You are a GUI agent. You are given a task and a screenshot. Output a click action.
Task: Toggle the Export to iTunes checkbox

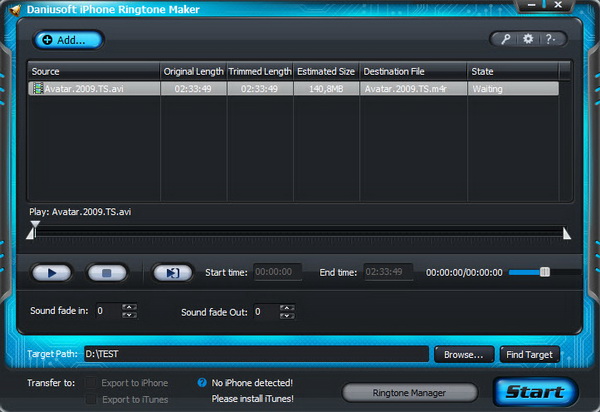[93, 400]
